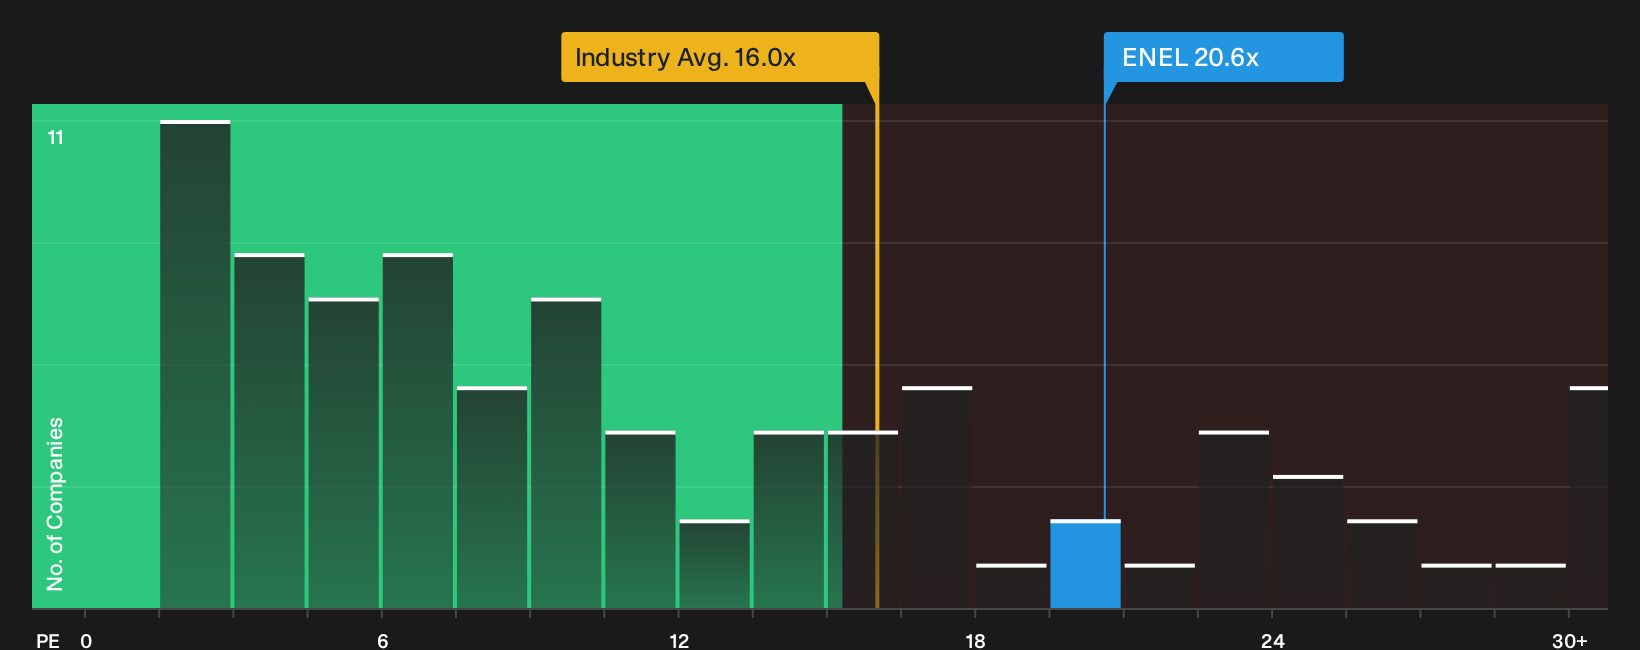Screen dimensions: 1640x650
Task: Click the x-axis value 30+
Action: [1569, 641]
